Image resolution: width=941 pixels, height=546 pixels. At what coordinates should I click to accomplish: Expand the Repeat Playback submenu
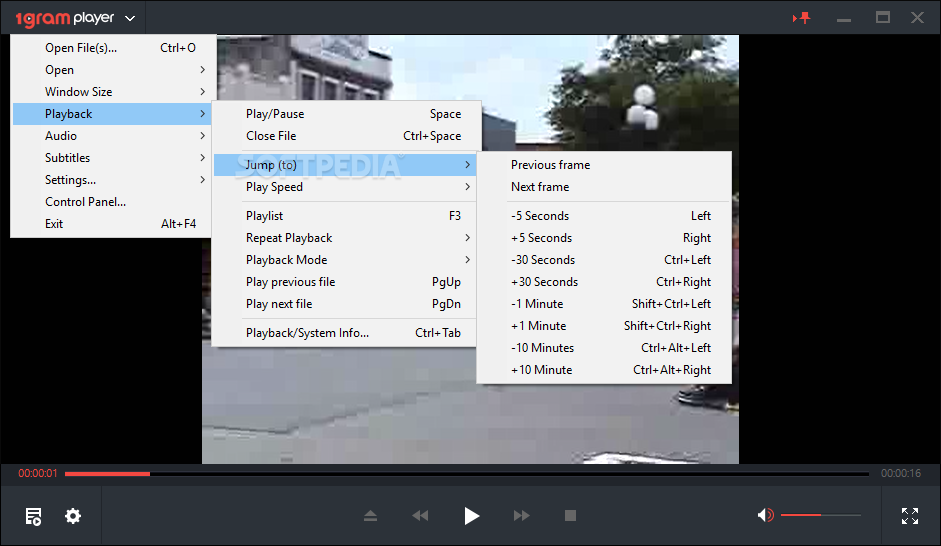[x=345, y=238]
